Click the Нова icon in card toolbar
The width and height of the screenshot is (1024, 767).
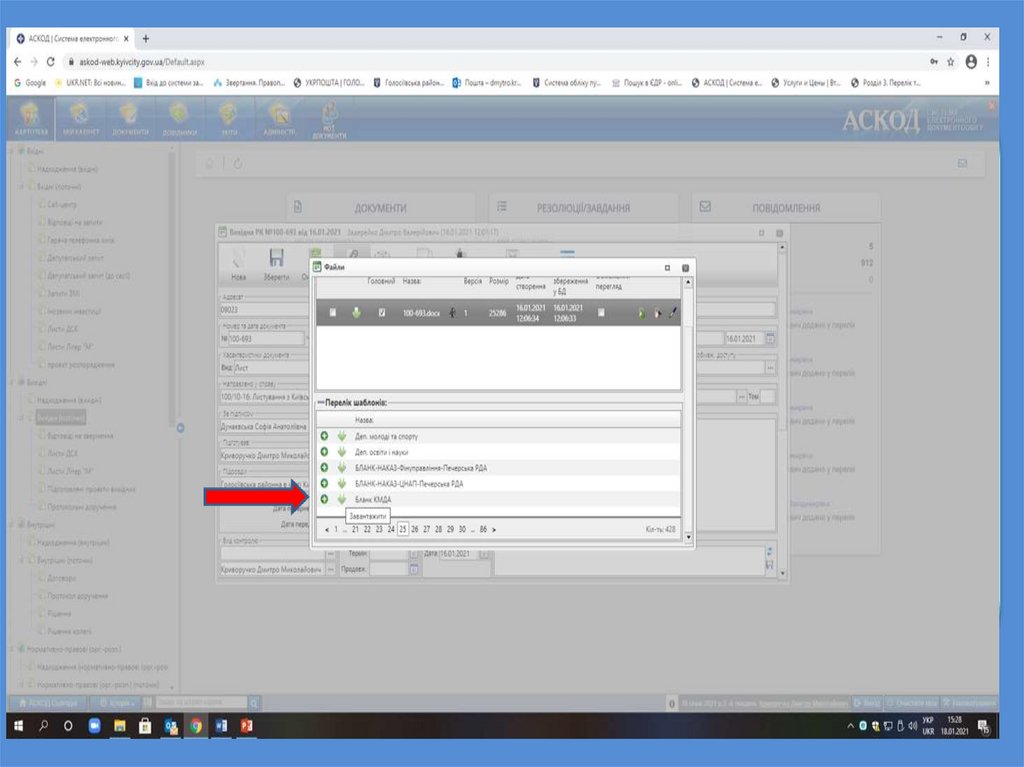pyautogui.click(x=238, y=264)
